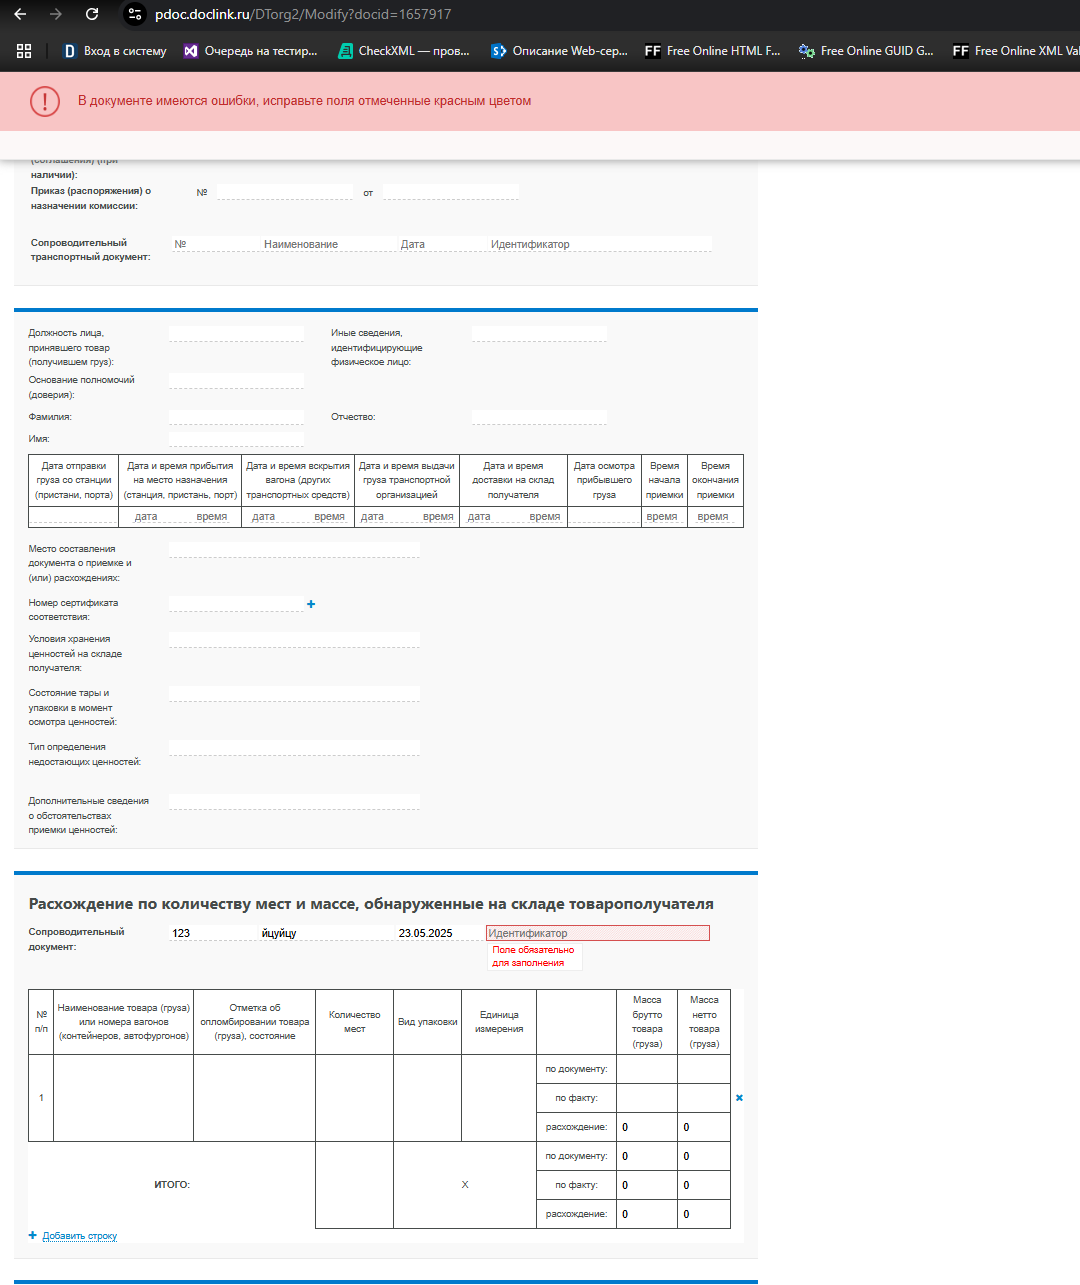
Task: Click the 'ИТОГО:' row label
Action: [172, 1185]
